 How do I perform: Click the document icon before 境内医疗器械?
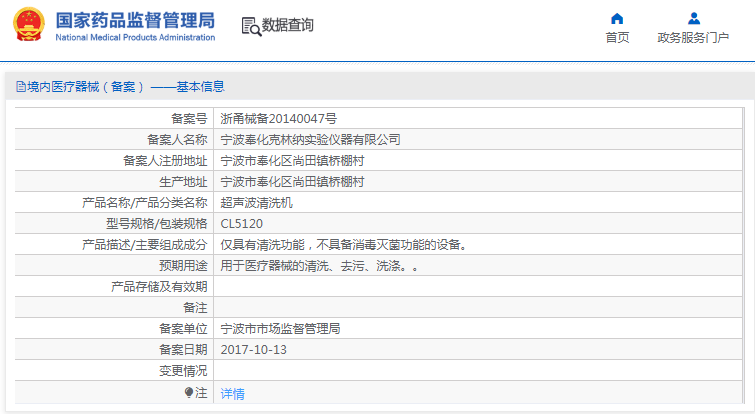pyautogui.click(x=21, y=87)
